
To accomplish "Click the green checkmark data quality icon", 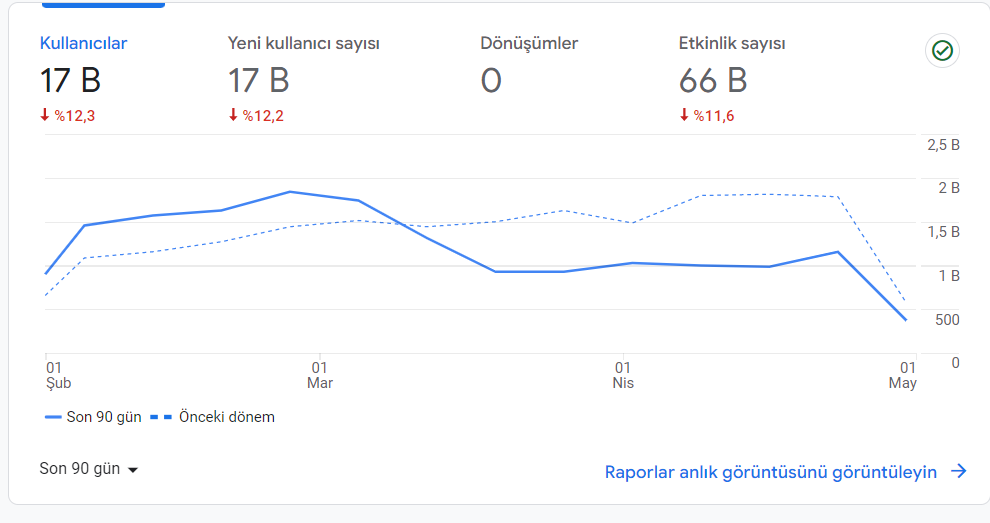I will click(942, 51).
